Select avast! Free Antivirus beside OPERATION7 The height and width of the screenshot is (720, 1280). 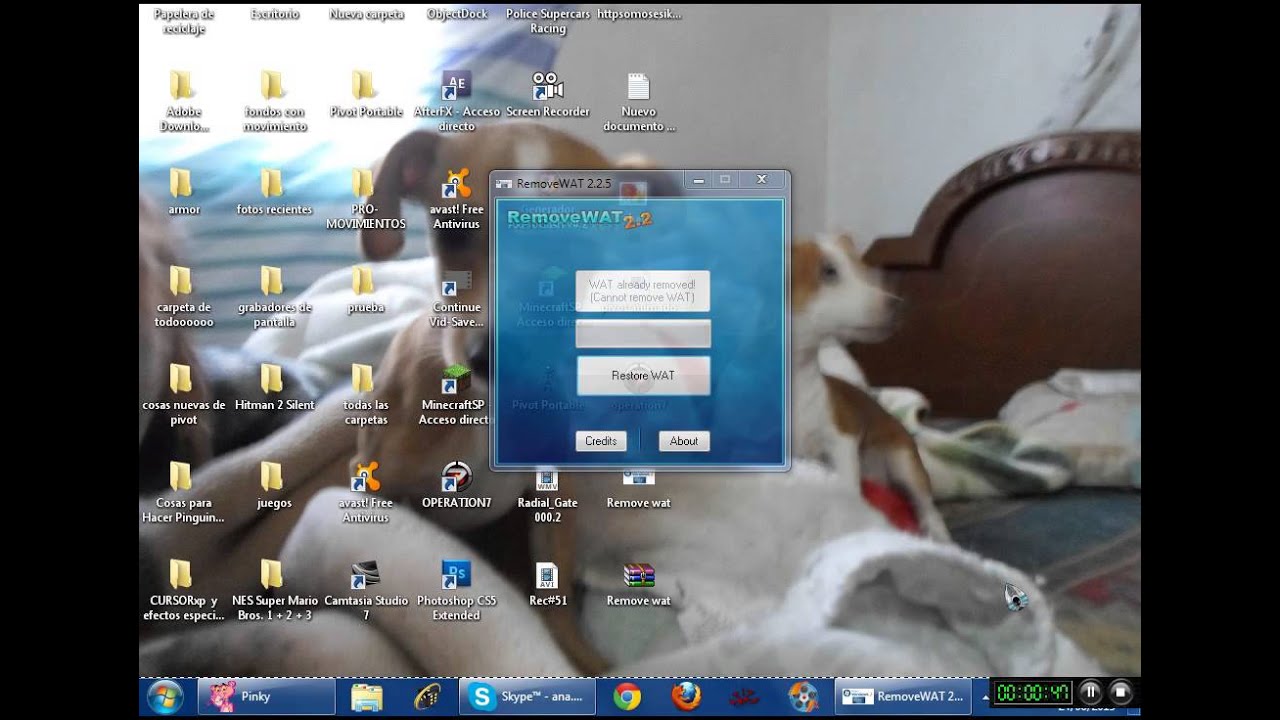click(x=364, y=477)
